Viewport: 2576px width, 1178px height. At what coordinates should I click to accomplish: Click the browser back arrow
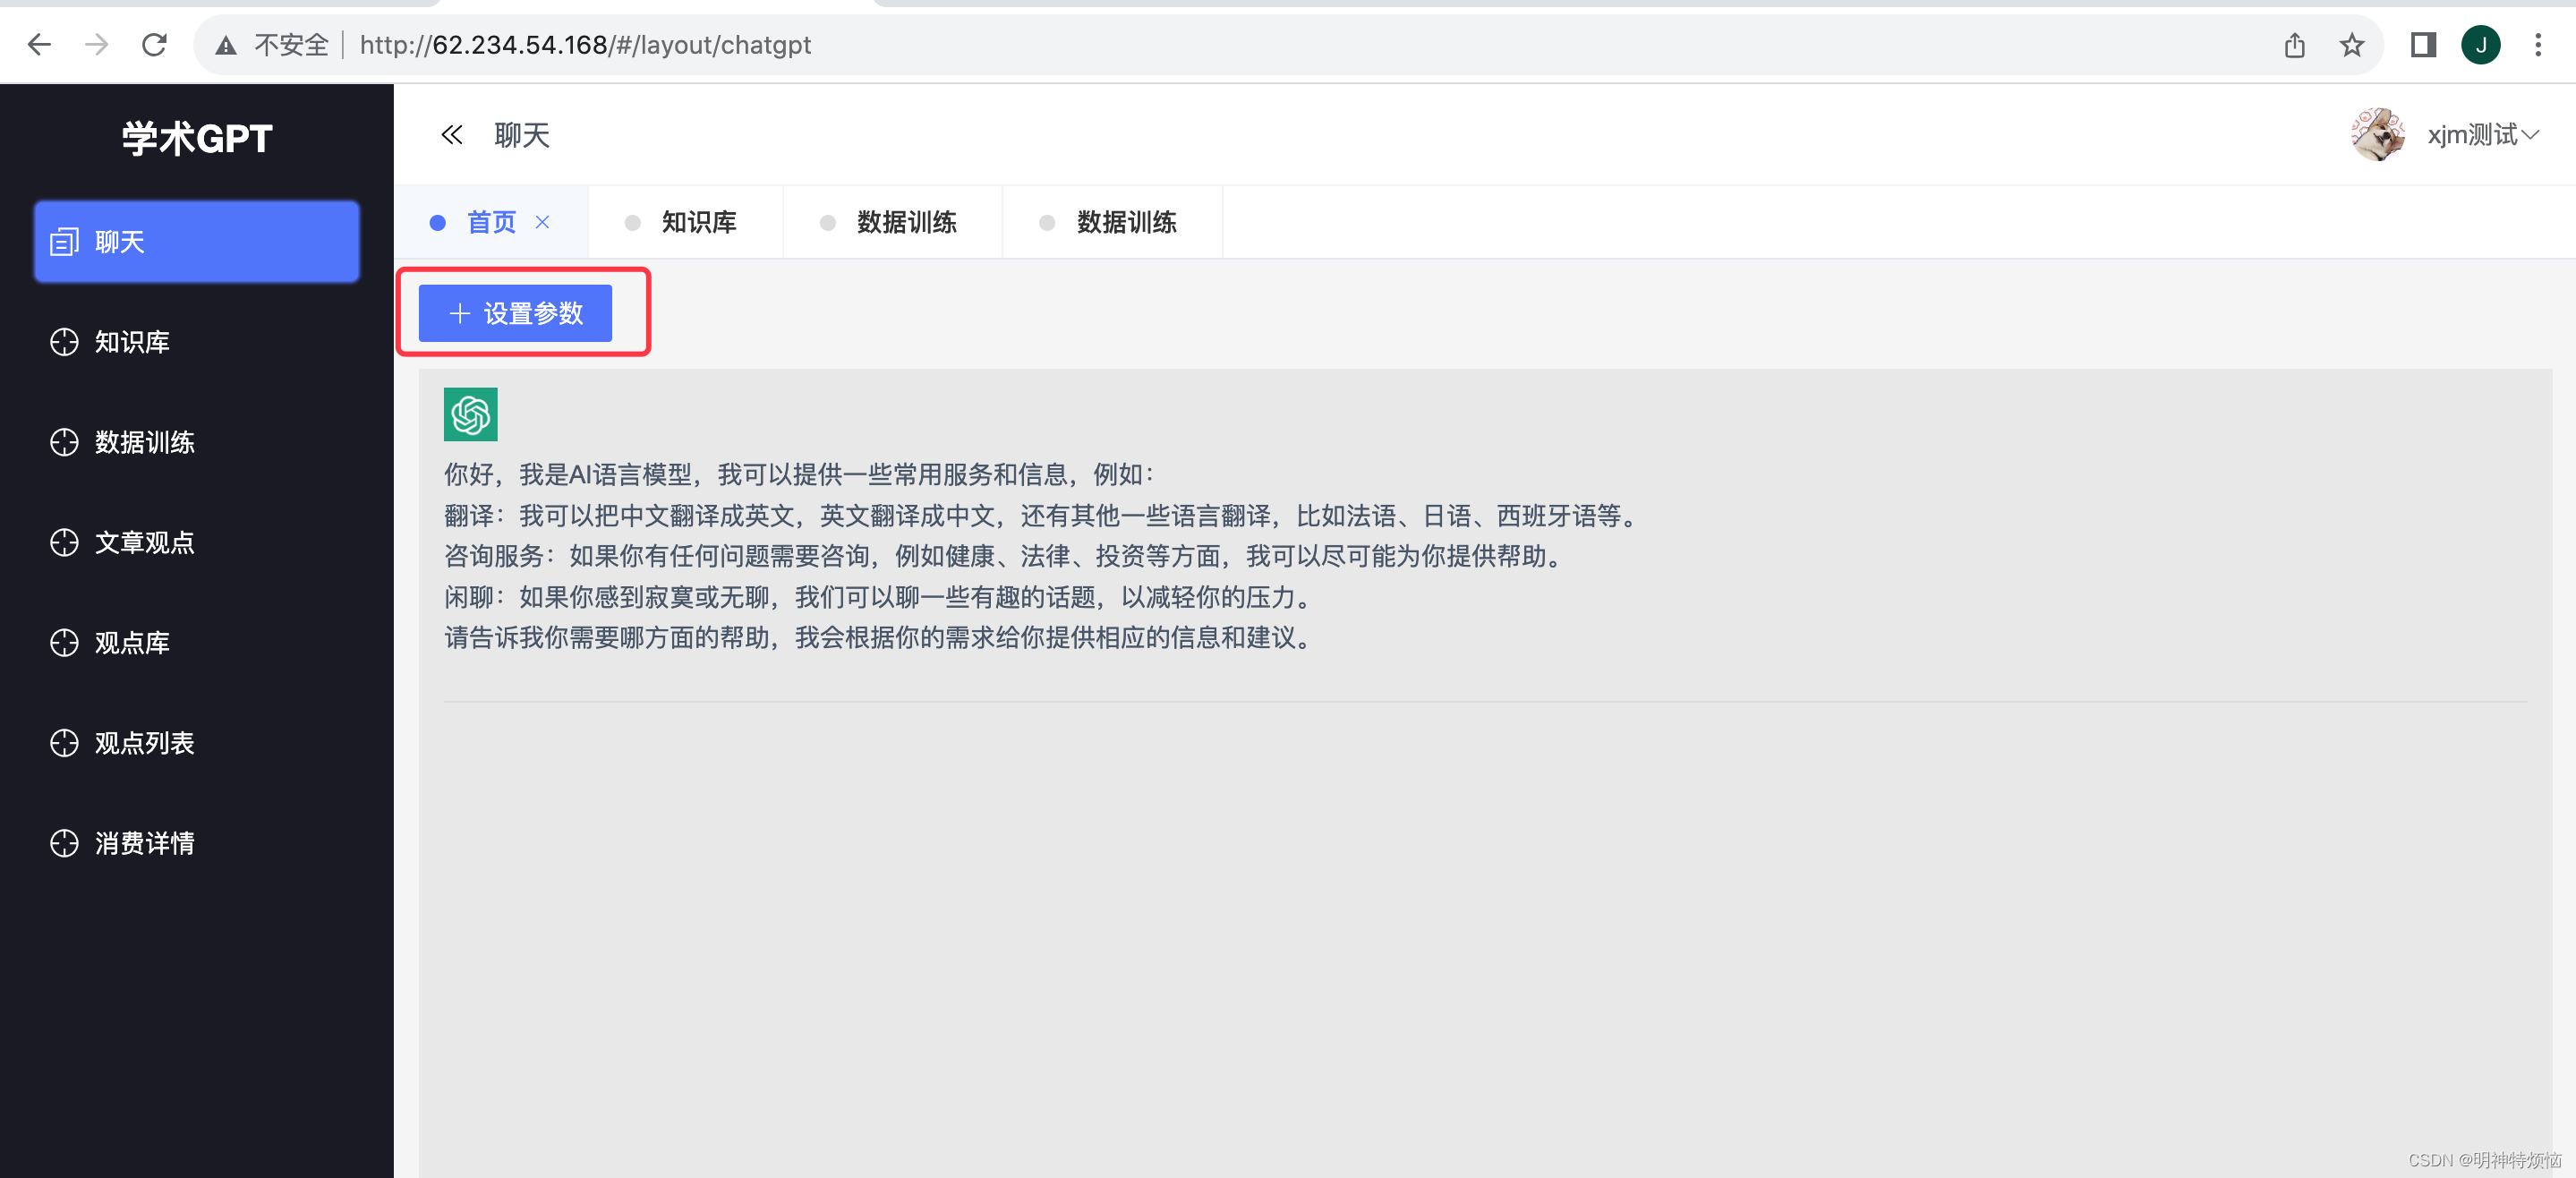point(39,45)
